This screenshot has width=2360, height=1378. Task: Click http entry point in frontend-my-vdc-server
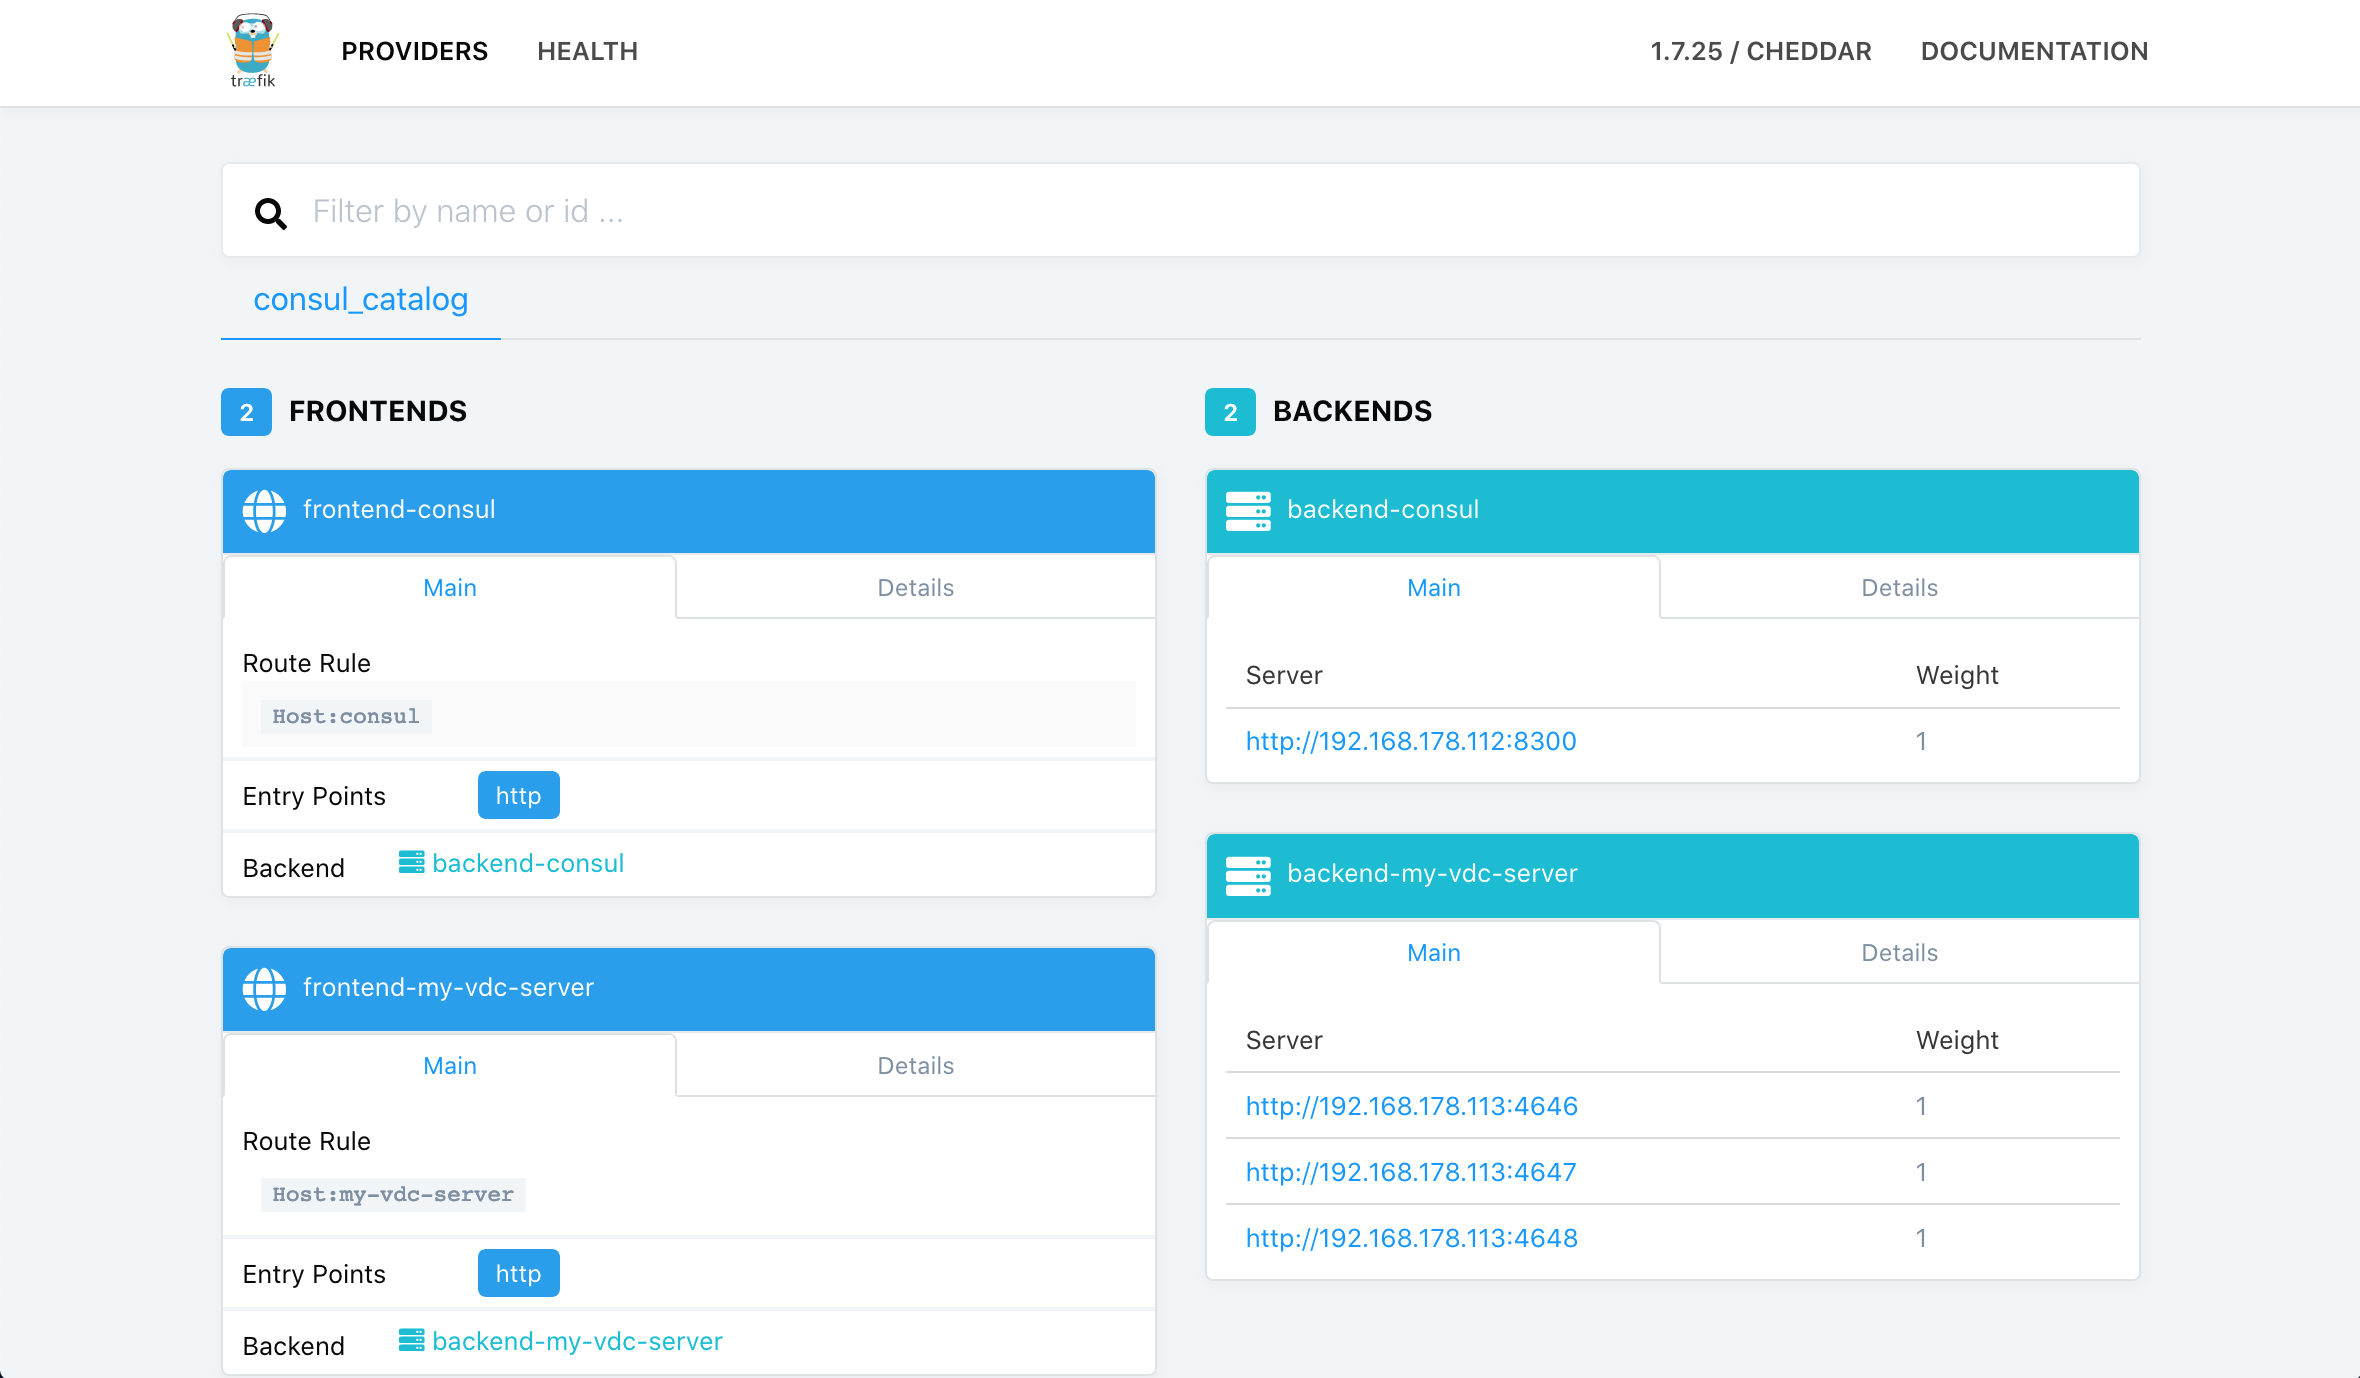click(x=518, y=1273)
